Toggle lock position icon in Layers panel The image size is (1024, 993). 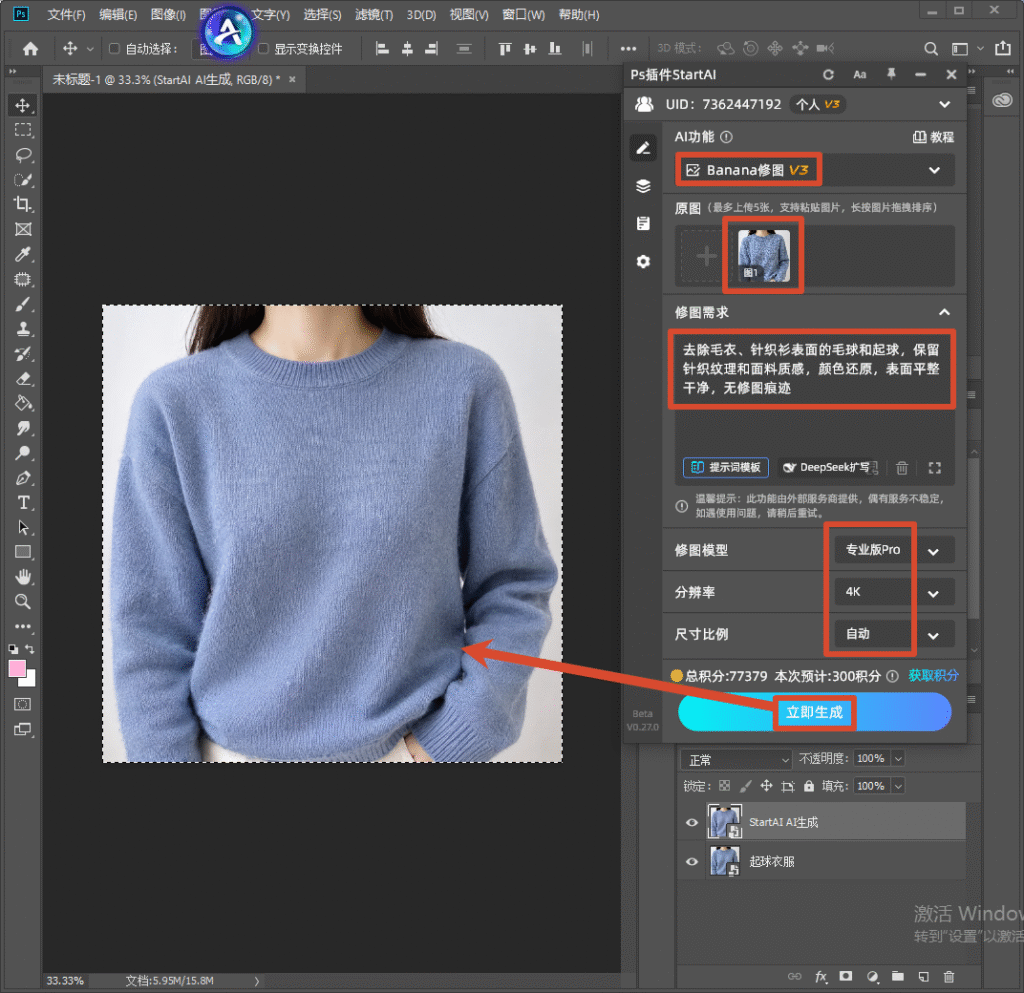[766, 786]
